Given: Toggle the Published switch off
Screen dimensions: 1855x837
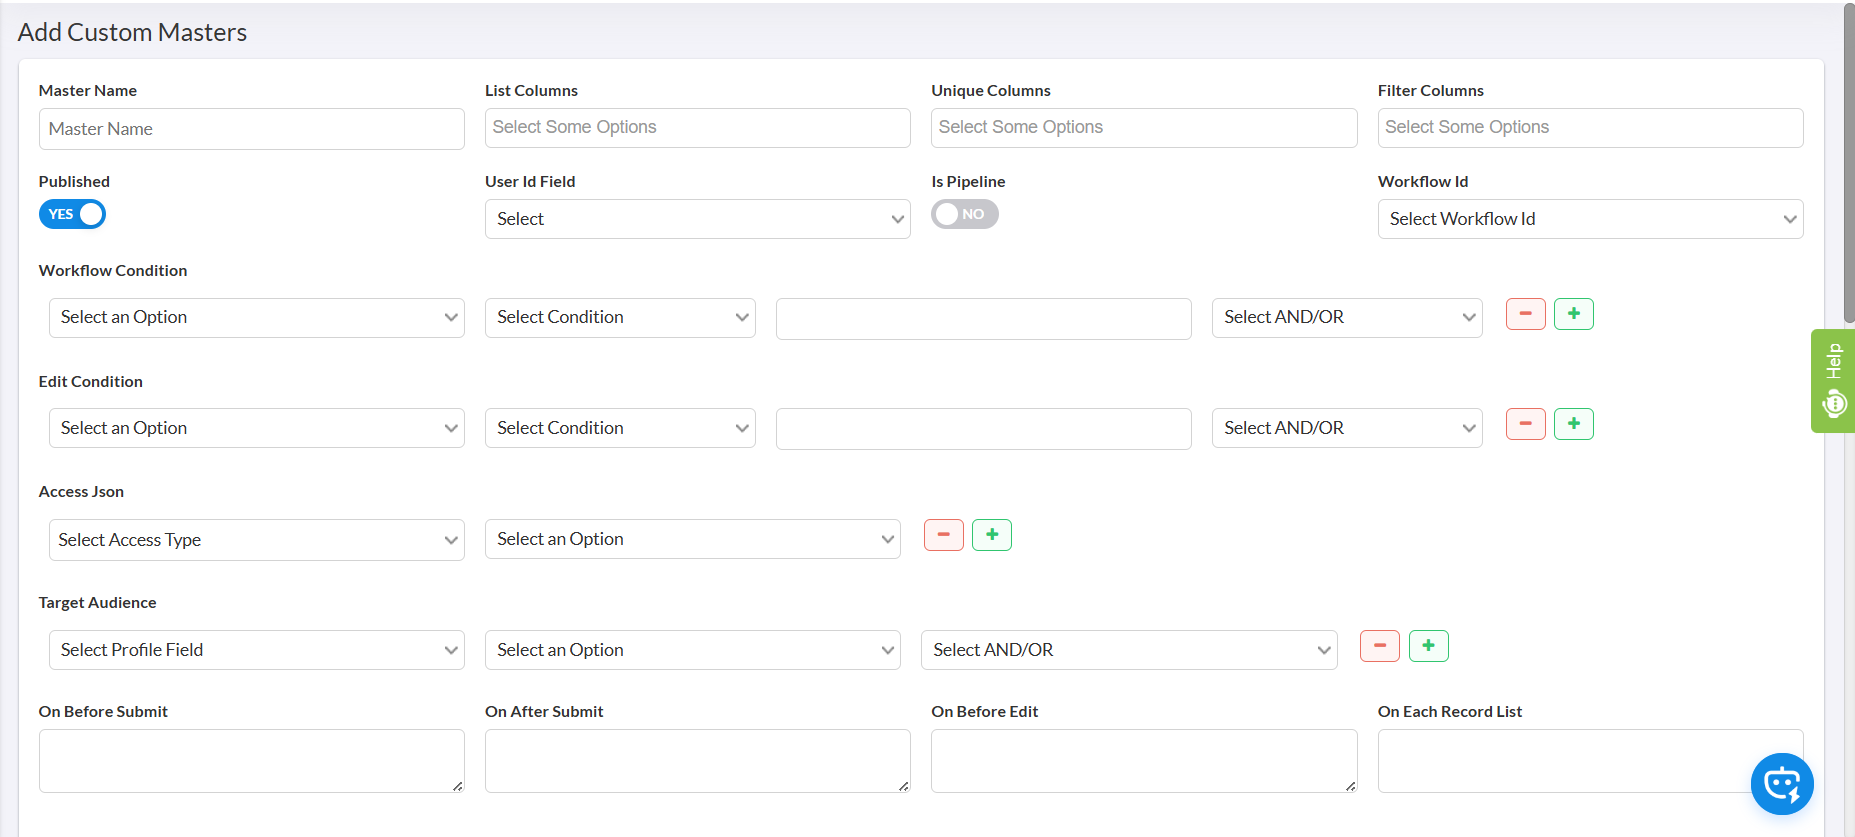Looking at the screenshot, I should coord(72,214).
